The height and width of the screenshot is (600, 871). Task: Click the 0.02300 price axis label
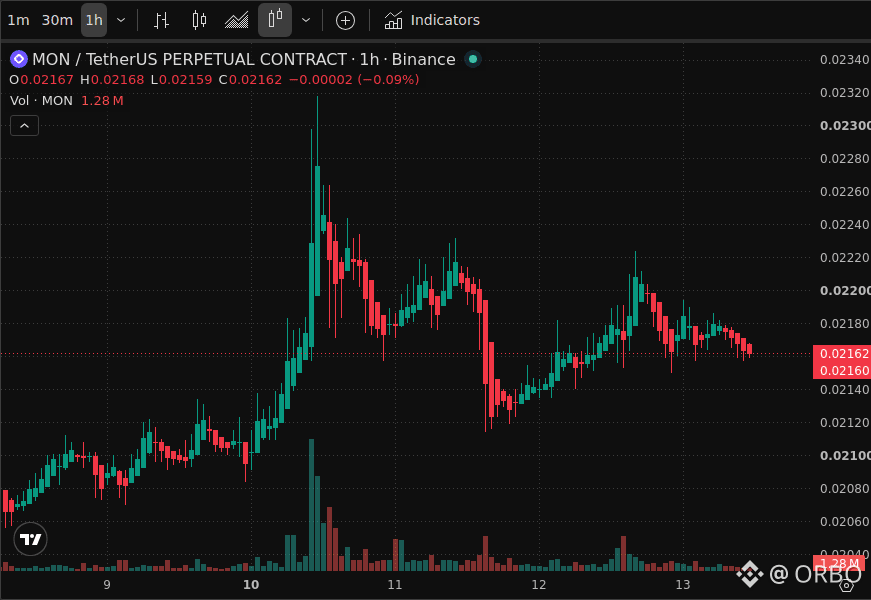click(845, 126)
